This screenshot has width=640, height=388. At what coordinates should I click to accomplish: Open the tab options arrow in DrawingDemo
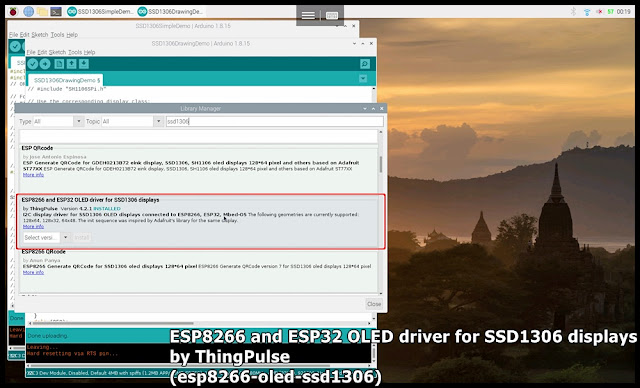tap(363, 79)
